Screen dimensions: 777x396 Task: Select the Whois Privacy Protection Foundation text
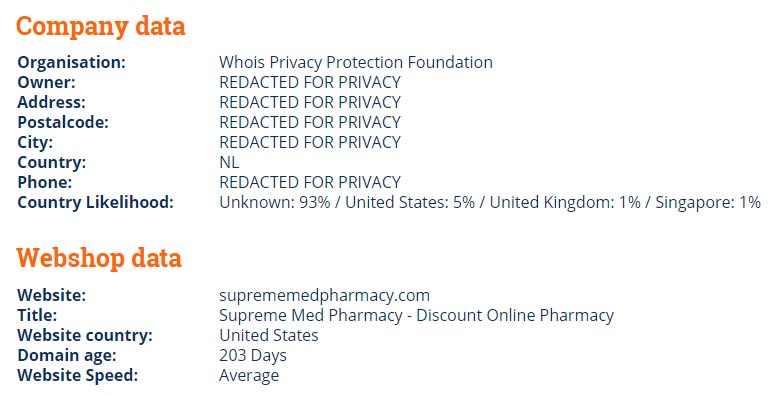[356, 62]
